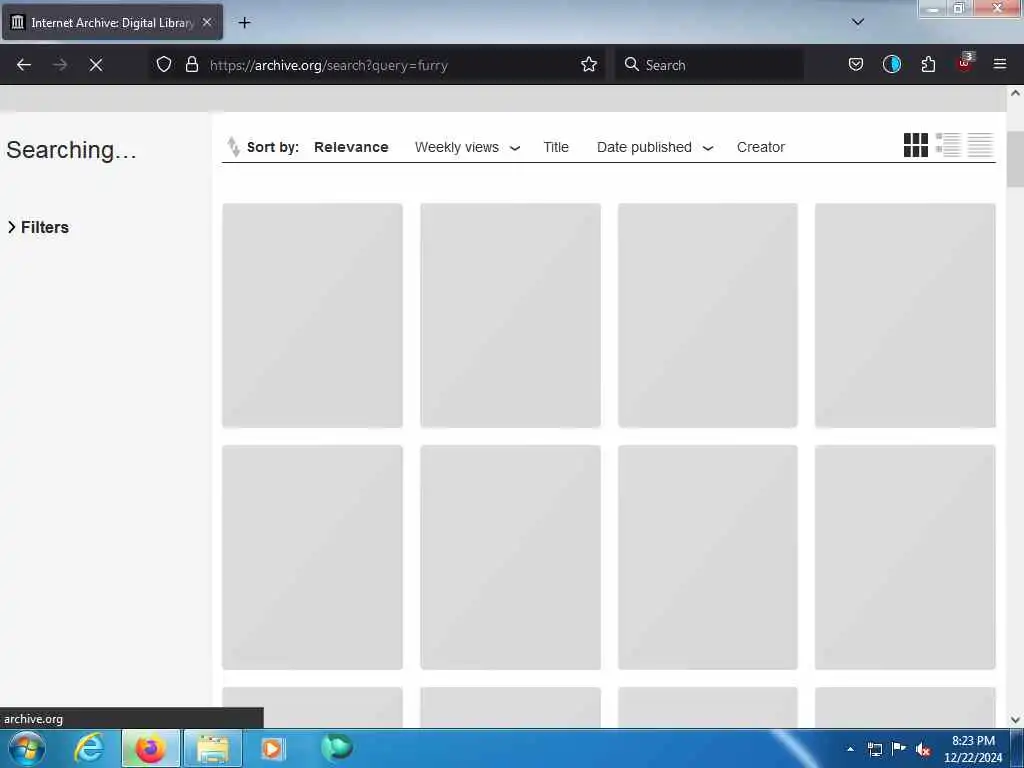Viewport: 1024px width, 768px height.
Task: Open the Windows Start menu
Action: tap(27, 748)
